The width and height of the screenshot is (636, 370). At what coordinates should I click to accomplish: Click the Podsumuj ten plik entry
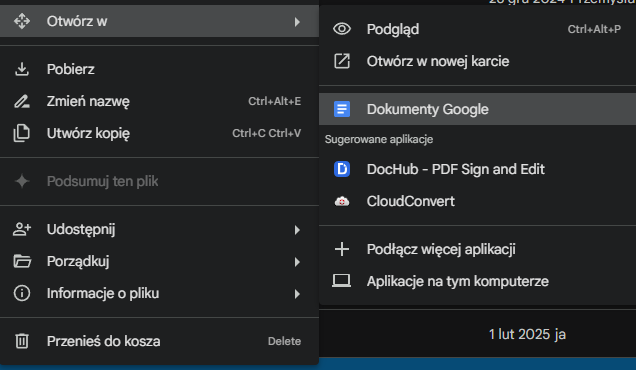[159, 181]
